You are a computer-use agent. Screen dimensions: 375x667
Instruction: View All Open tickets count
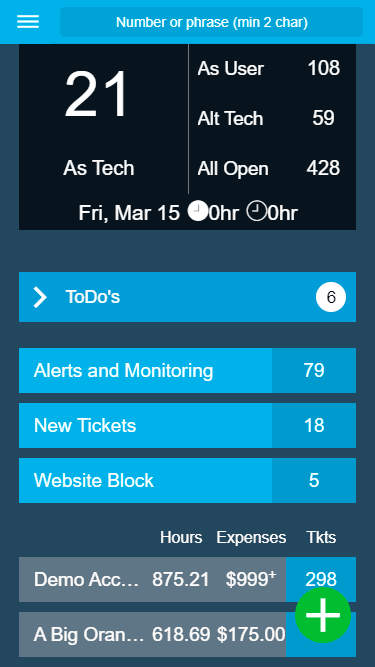point(269,168)
